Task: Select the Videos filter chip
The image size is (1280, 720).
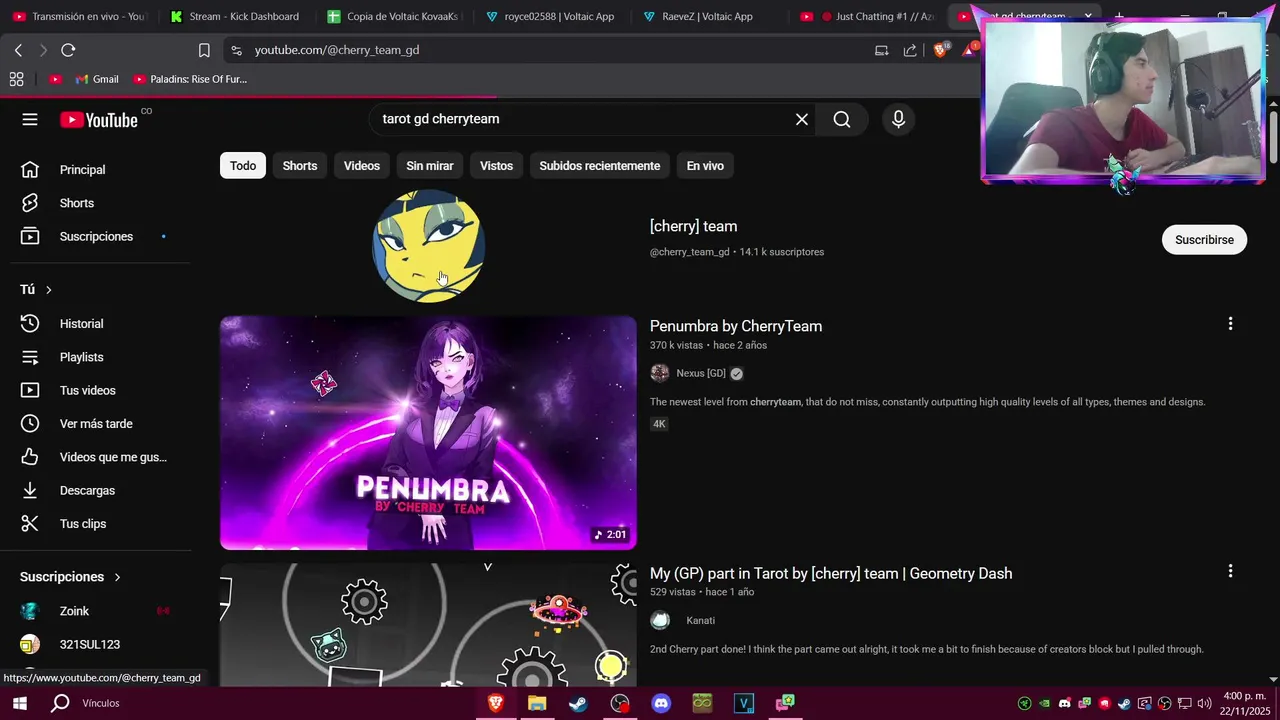Action: point(362,166)
